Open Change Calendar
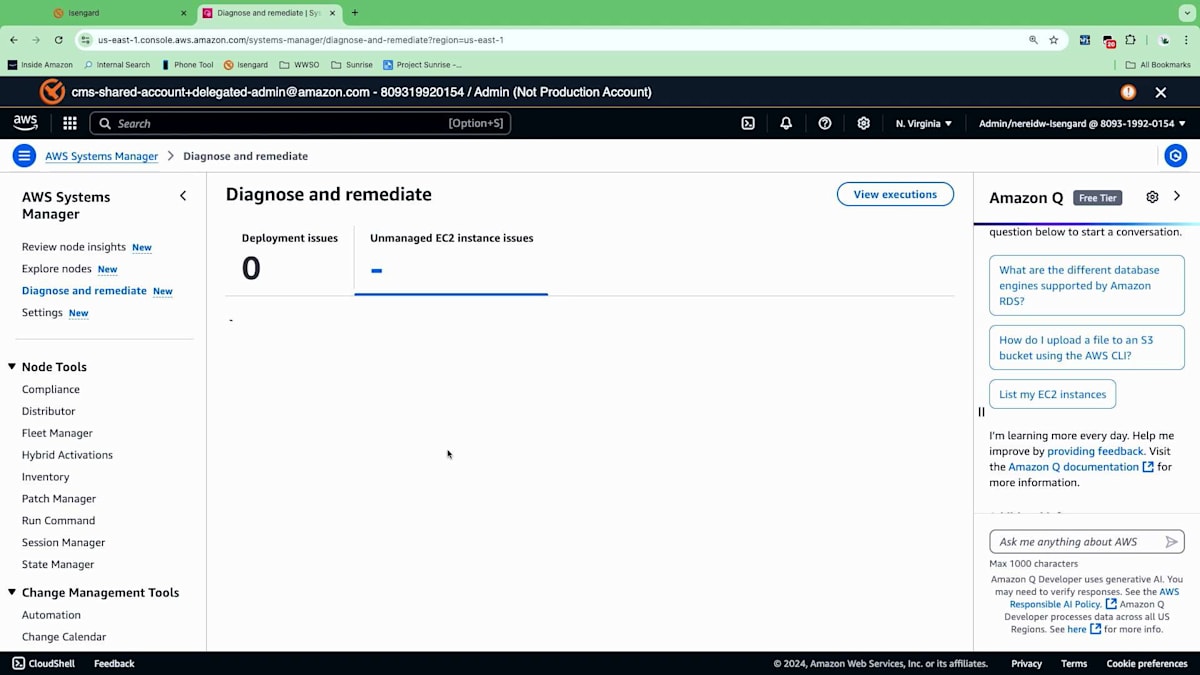1200x675 pixels. pos(64,637)
